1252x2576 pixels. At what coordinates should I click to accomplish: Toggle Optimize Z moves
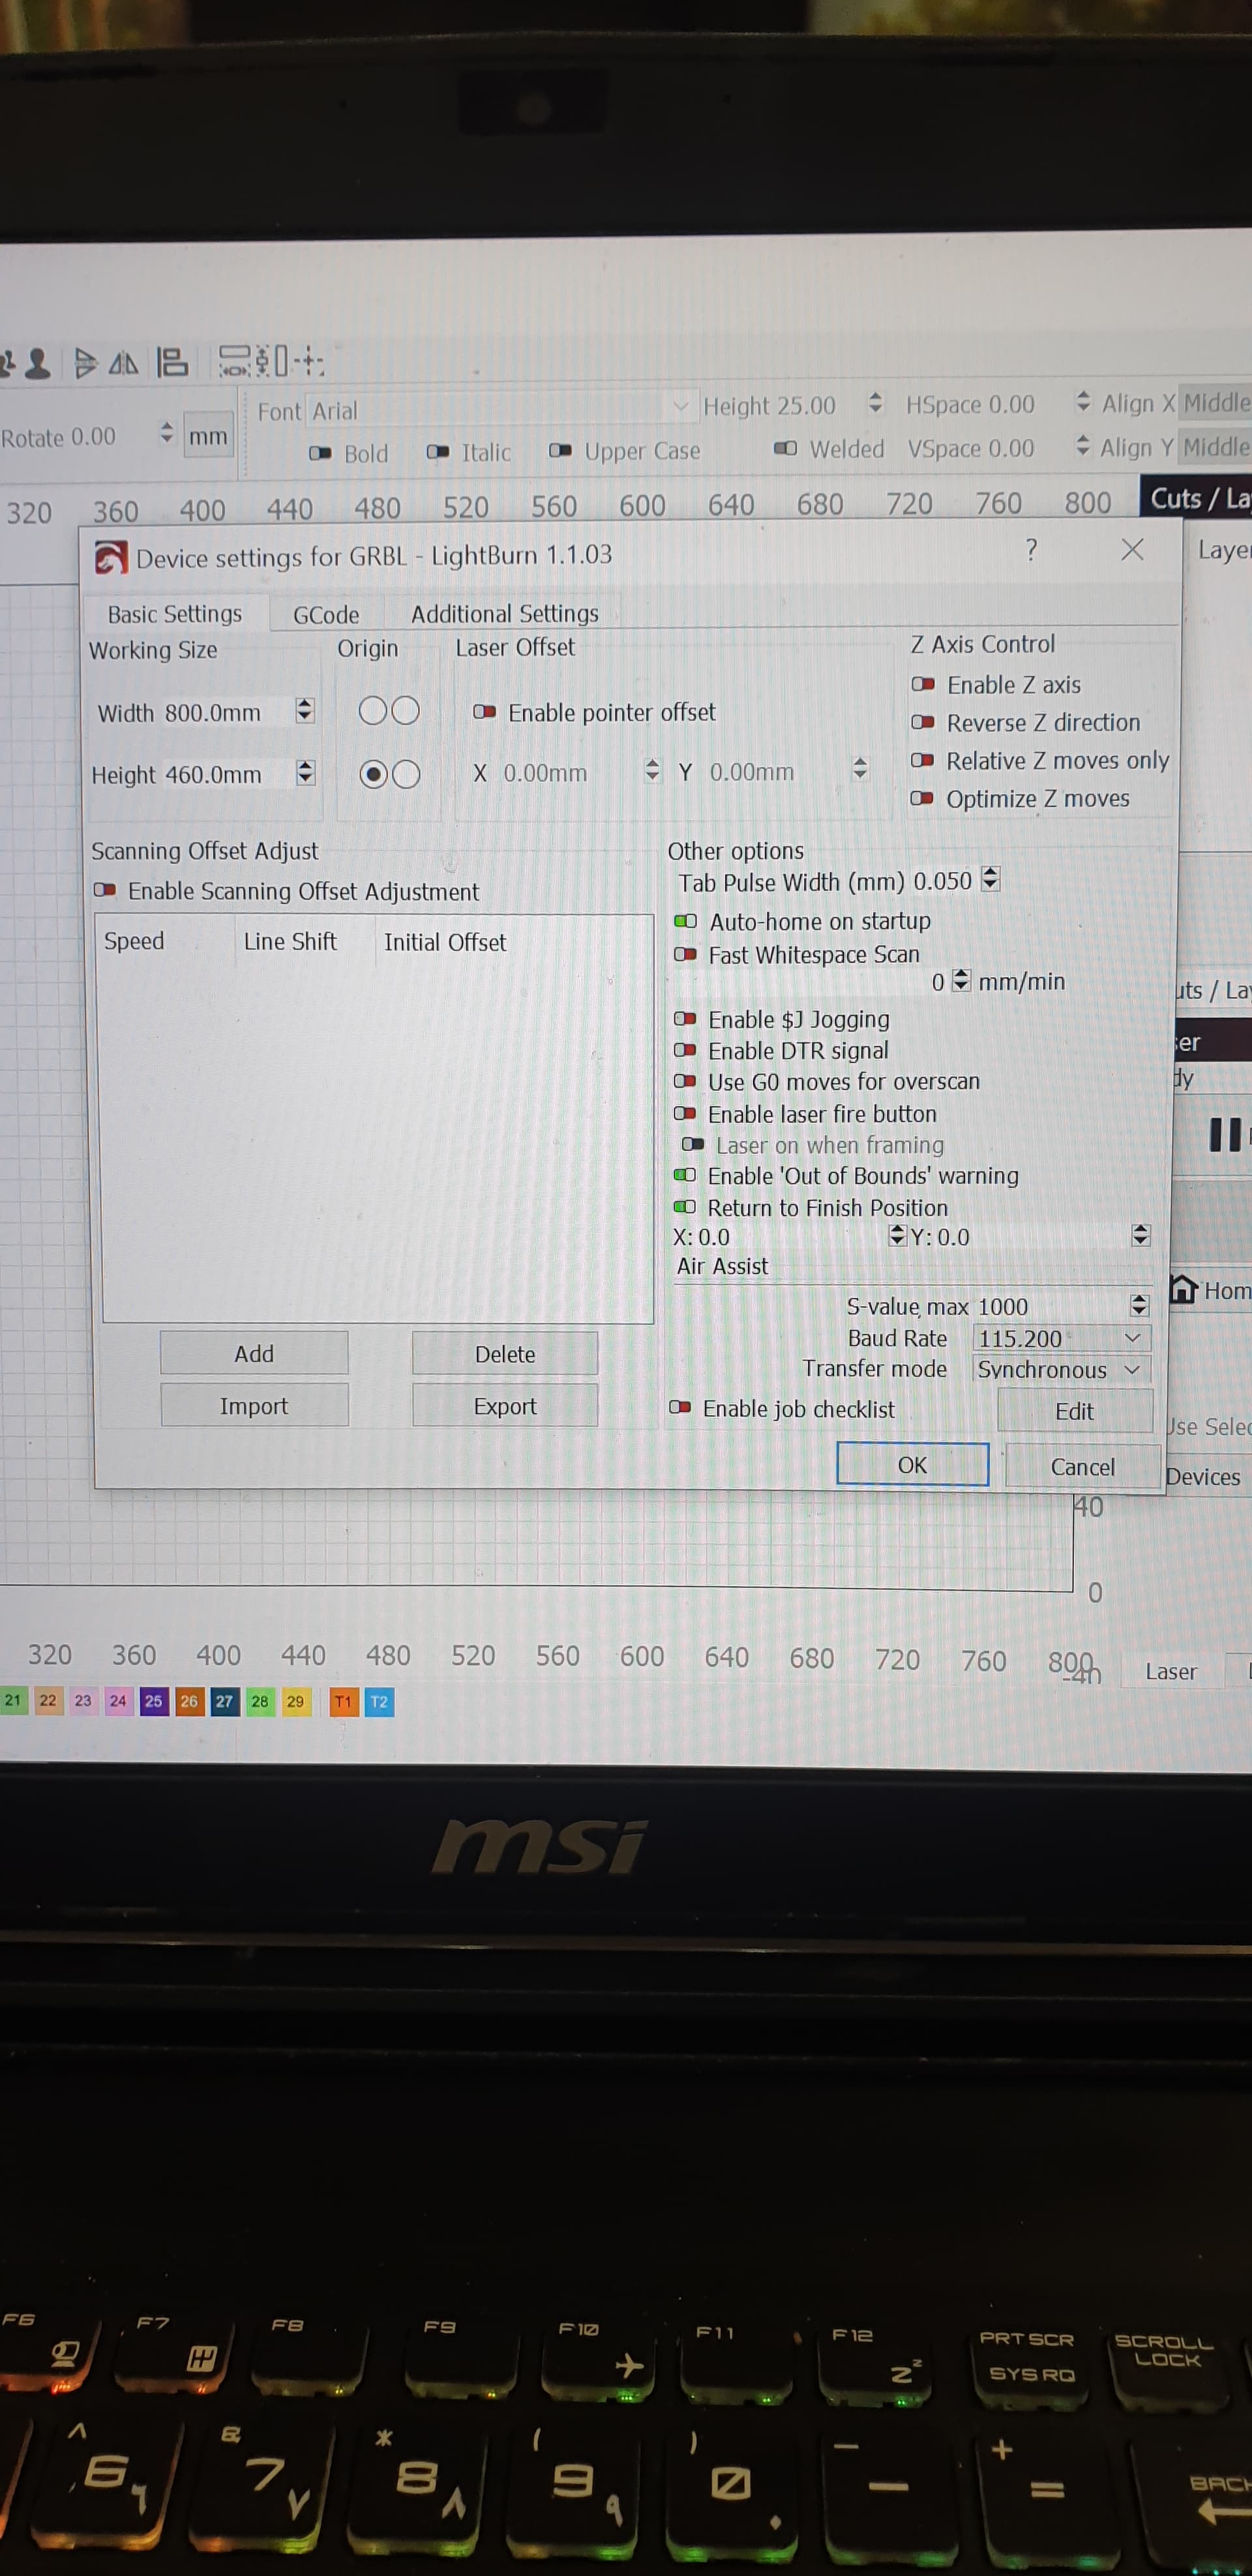coord(922,798)
